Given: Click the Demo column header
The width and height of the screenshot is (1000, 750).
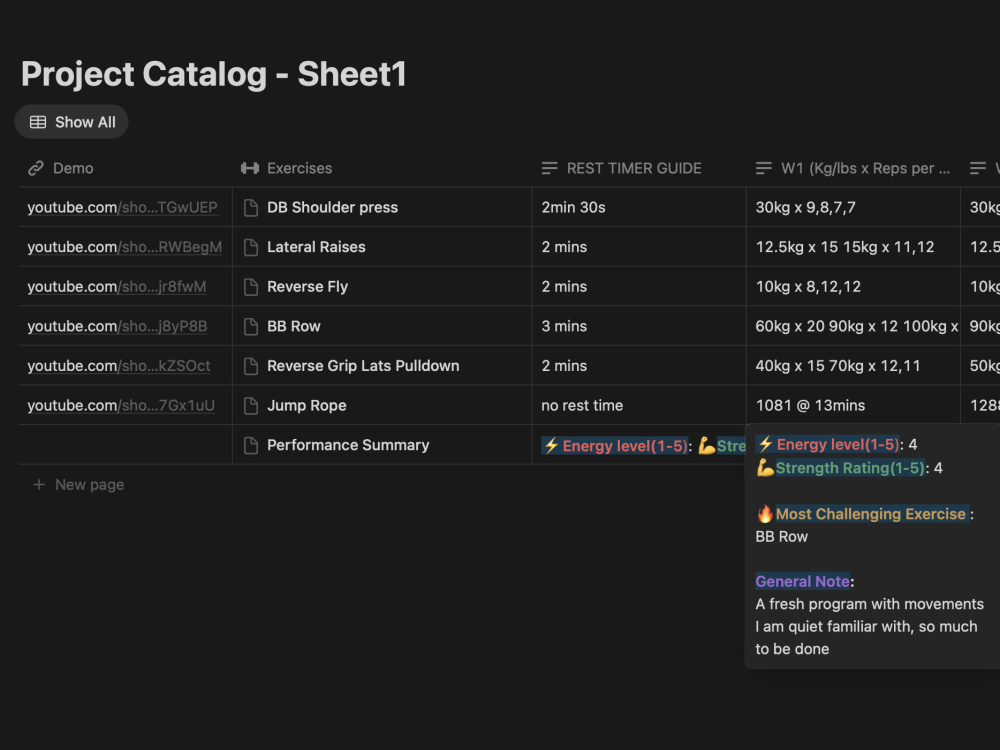Looking at the screenshot, I should 126,168.
